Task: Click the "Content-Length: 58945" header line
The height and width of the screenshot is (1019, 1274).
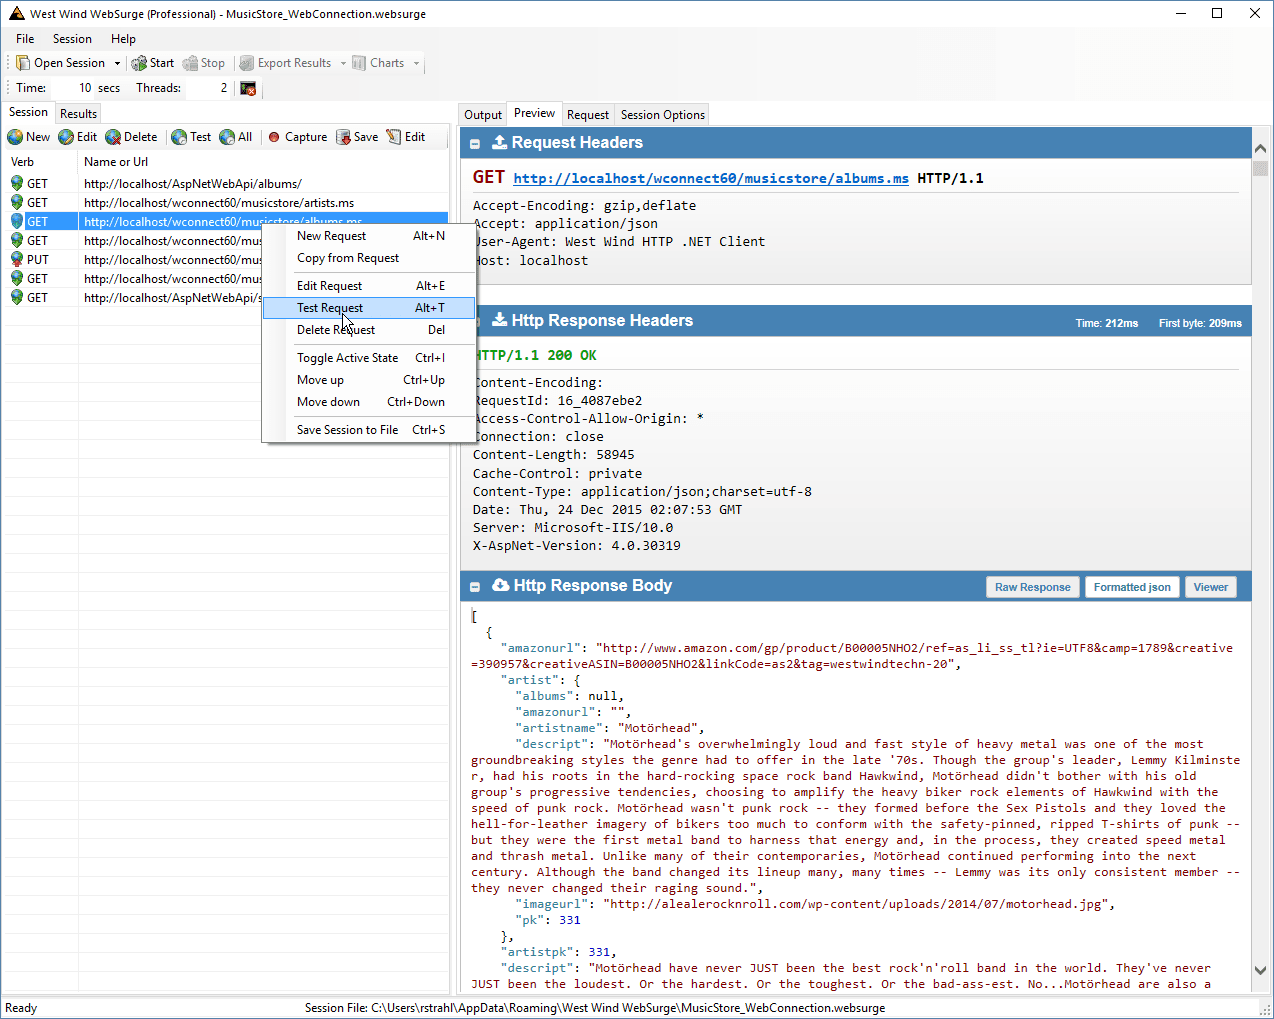Action: click(554, 455)
